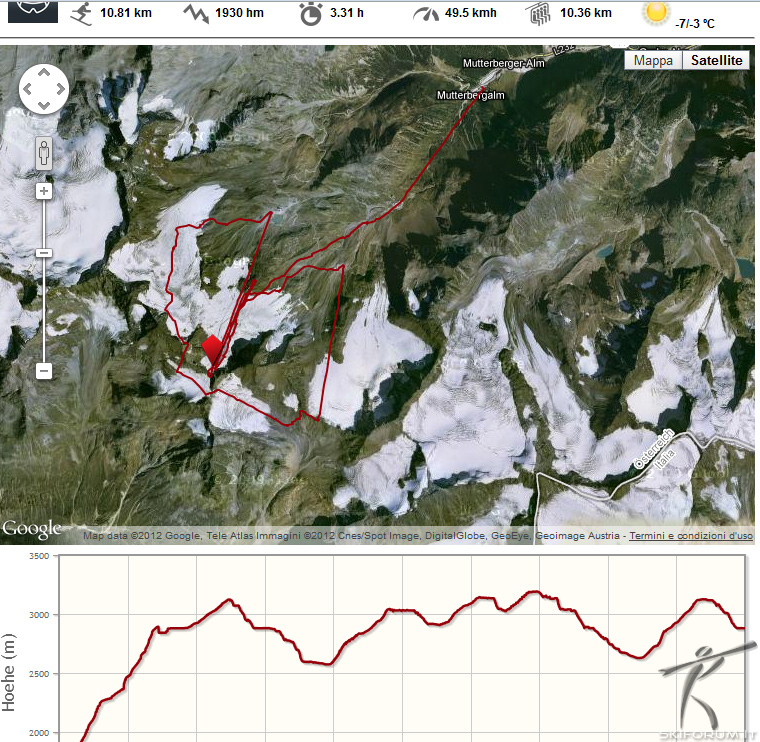Zoom in with the plus button
This screenshot has height=742, width=760.
tap(44, 190)
